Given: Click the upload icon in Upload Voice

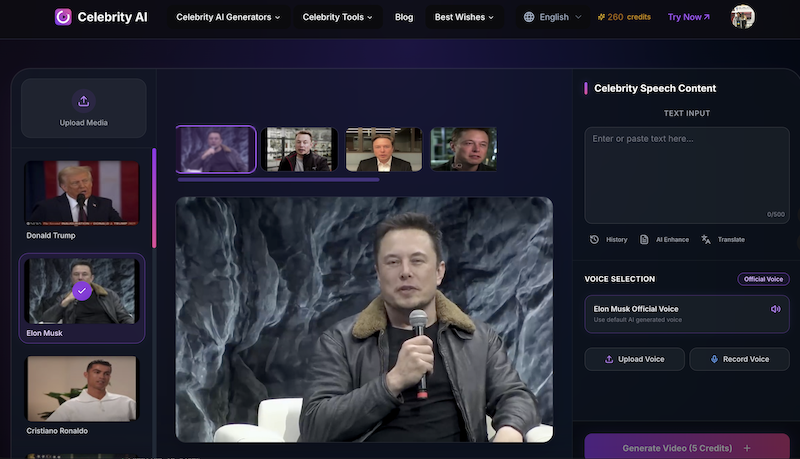Looking at the screenshot, I should tap(609, 359).
